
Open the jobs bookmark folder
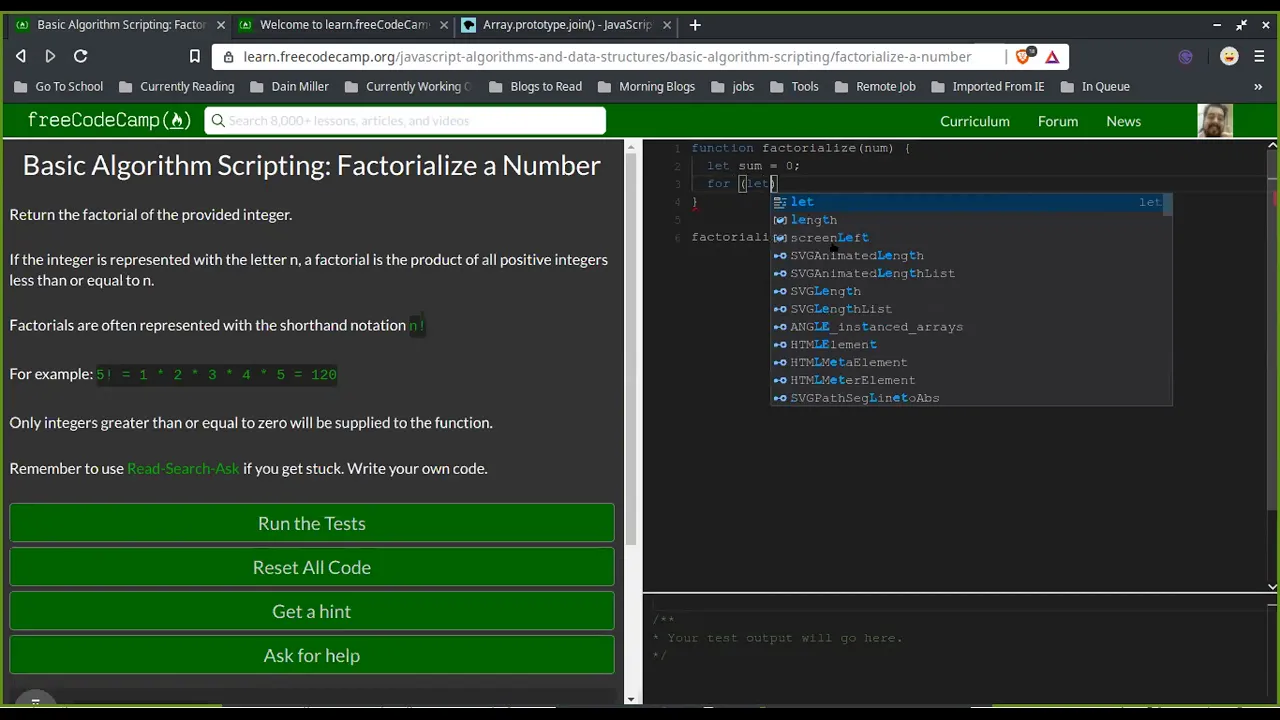coord(732,87)
